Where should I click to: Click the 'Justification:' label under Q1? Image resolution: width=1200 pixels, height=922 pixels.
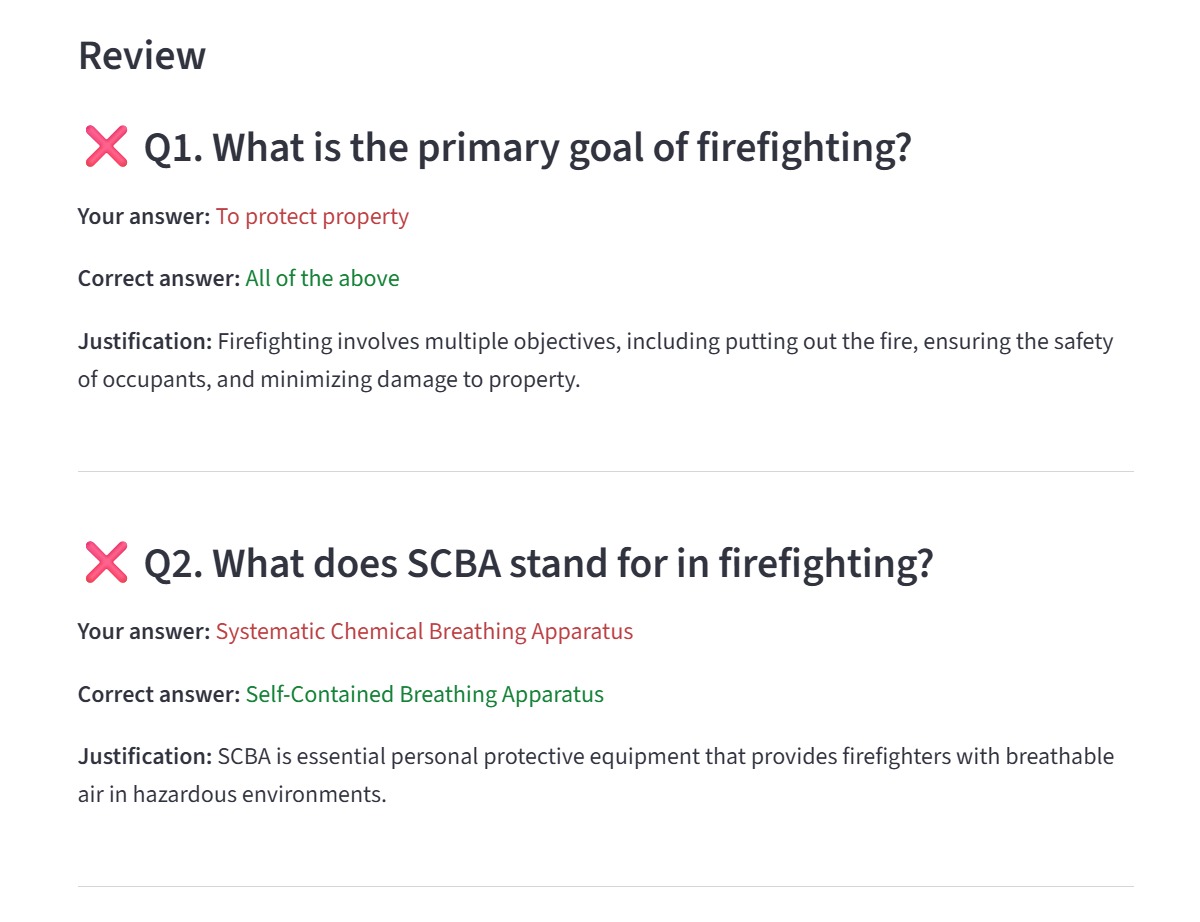pyautogui.click(x=145, y=342)
